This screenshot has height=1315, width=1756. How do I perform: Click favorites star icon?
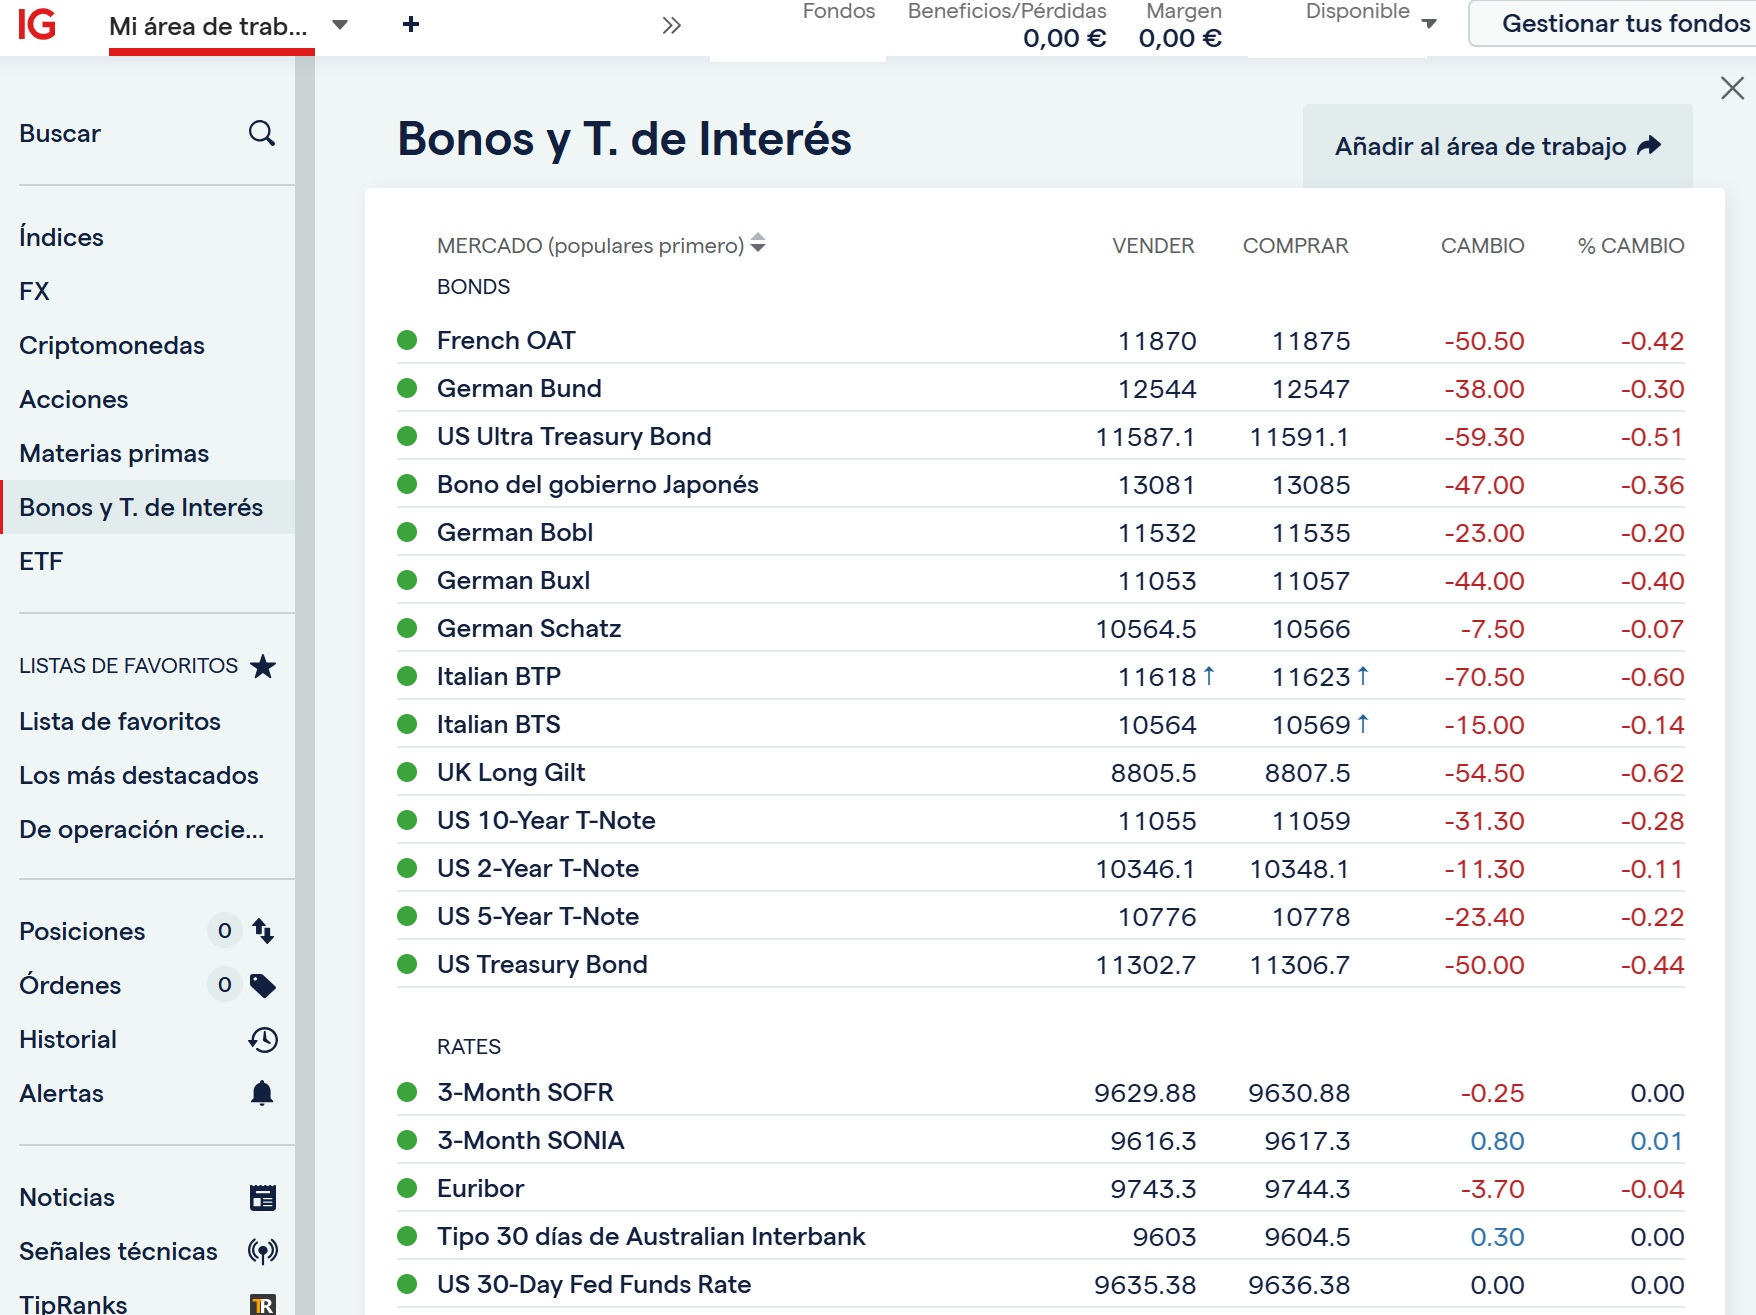coord(263,666)
